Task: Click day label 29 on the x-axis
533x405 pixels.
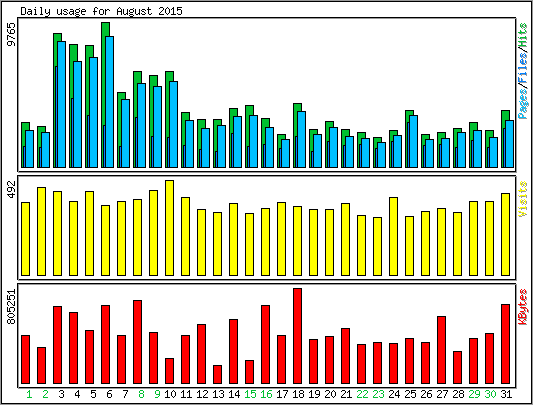Action: pos(474,394)
